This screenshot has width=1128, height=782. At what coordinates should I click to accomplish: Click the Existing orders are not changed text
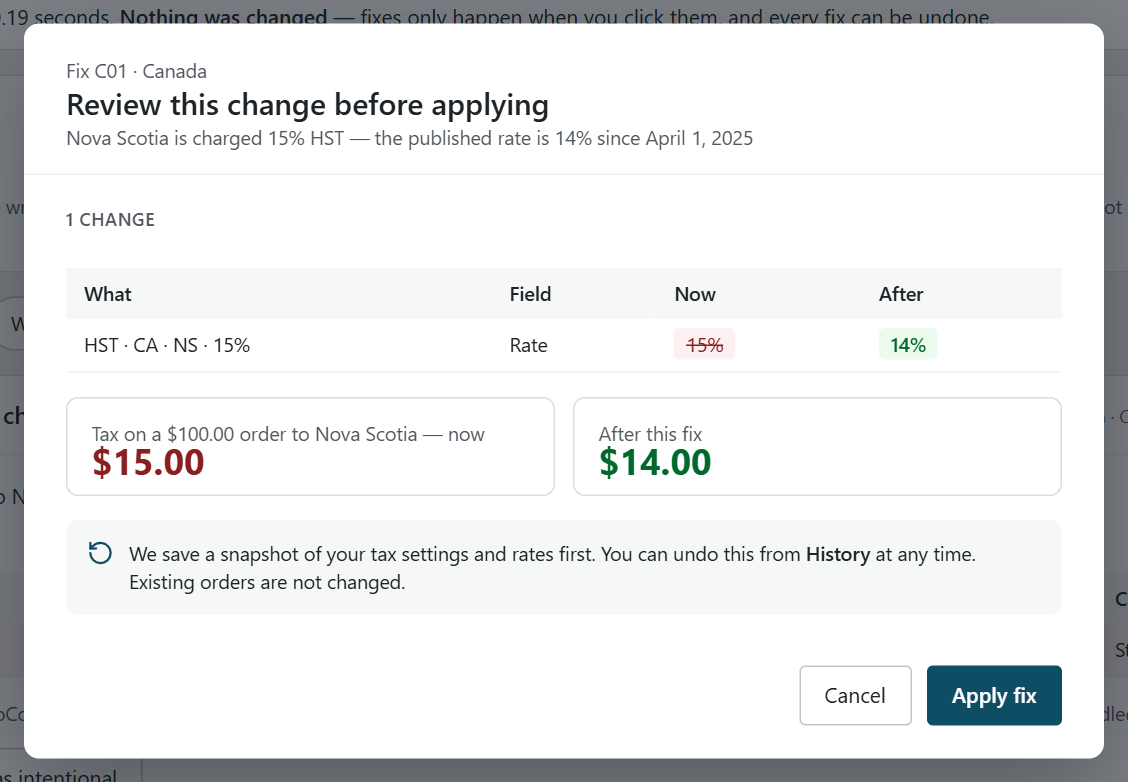tap(267, 582)
